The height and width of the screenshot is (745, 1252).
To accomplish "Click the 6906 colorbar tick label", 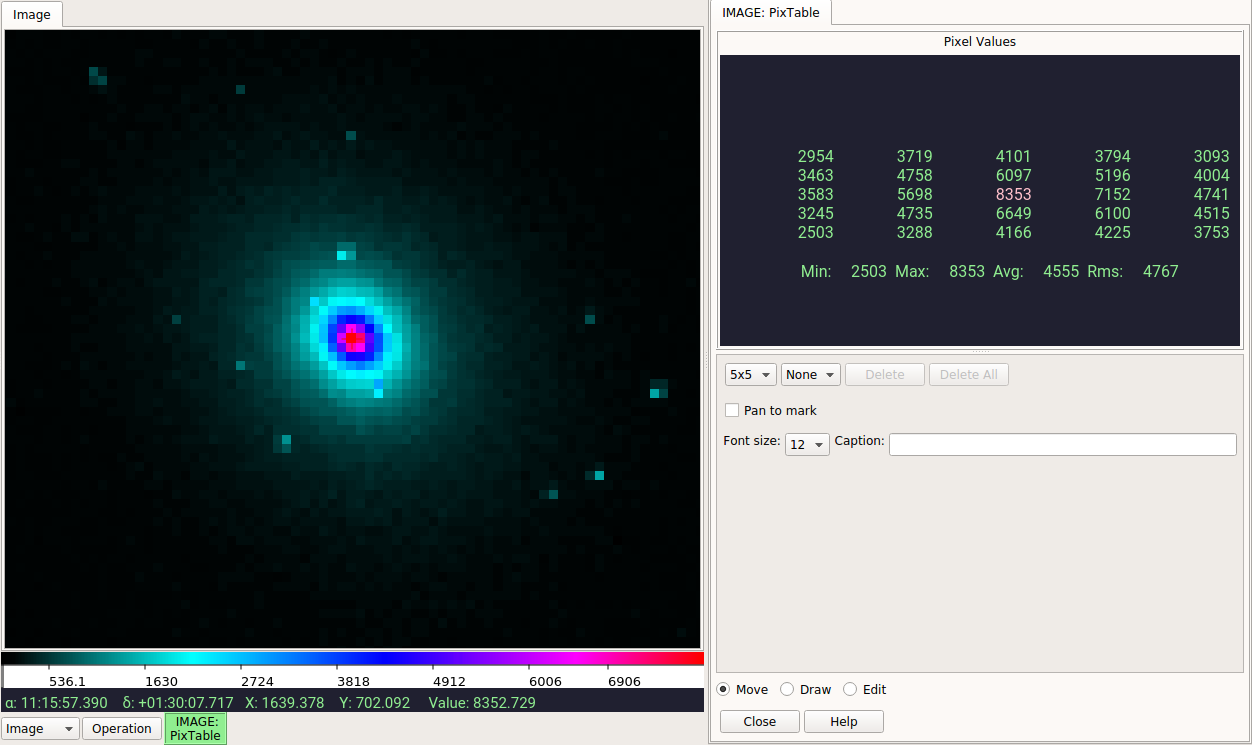I will tap(626, 681).
